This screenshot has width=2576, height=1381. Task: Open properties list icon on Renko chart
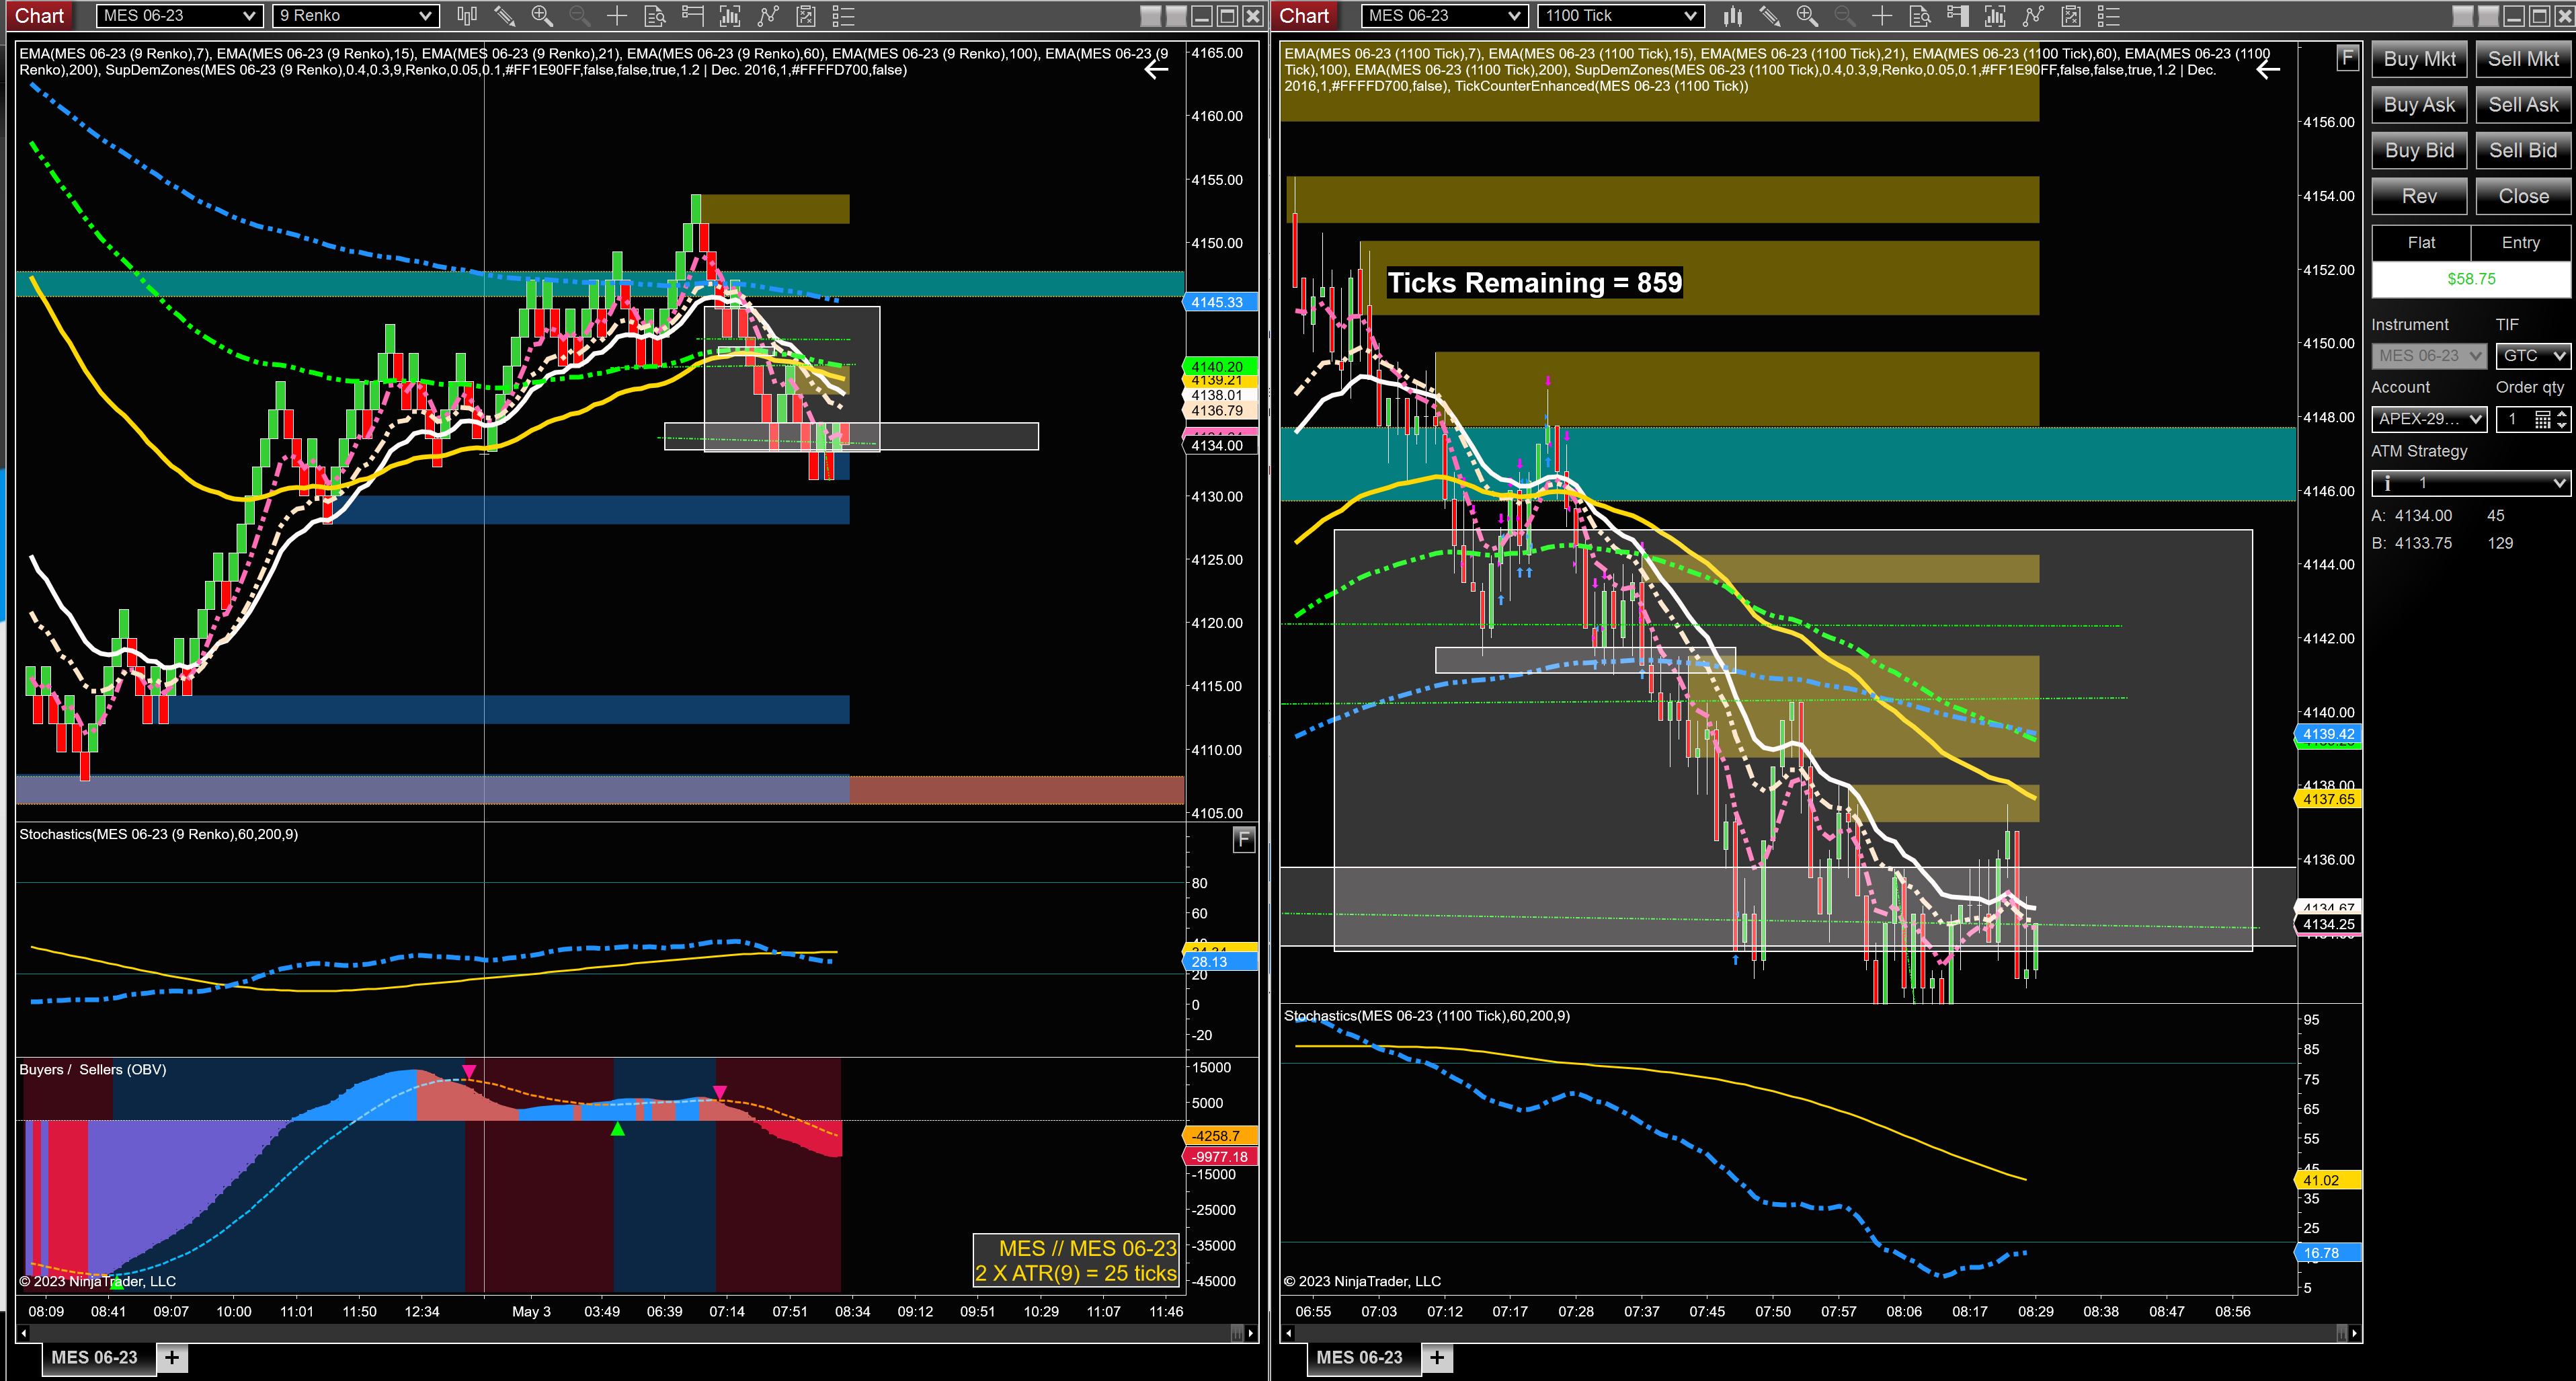(x=843, y=15)
